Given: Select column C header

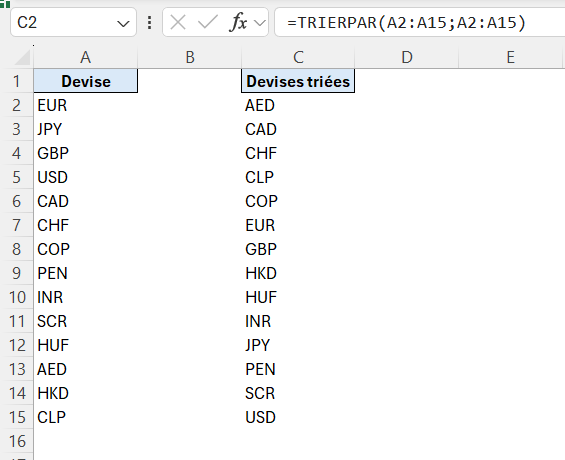Looking at the screenshot, I should tap(298, 57).
